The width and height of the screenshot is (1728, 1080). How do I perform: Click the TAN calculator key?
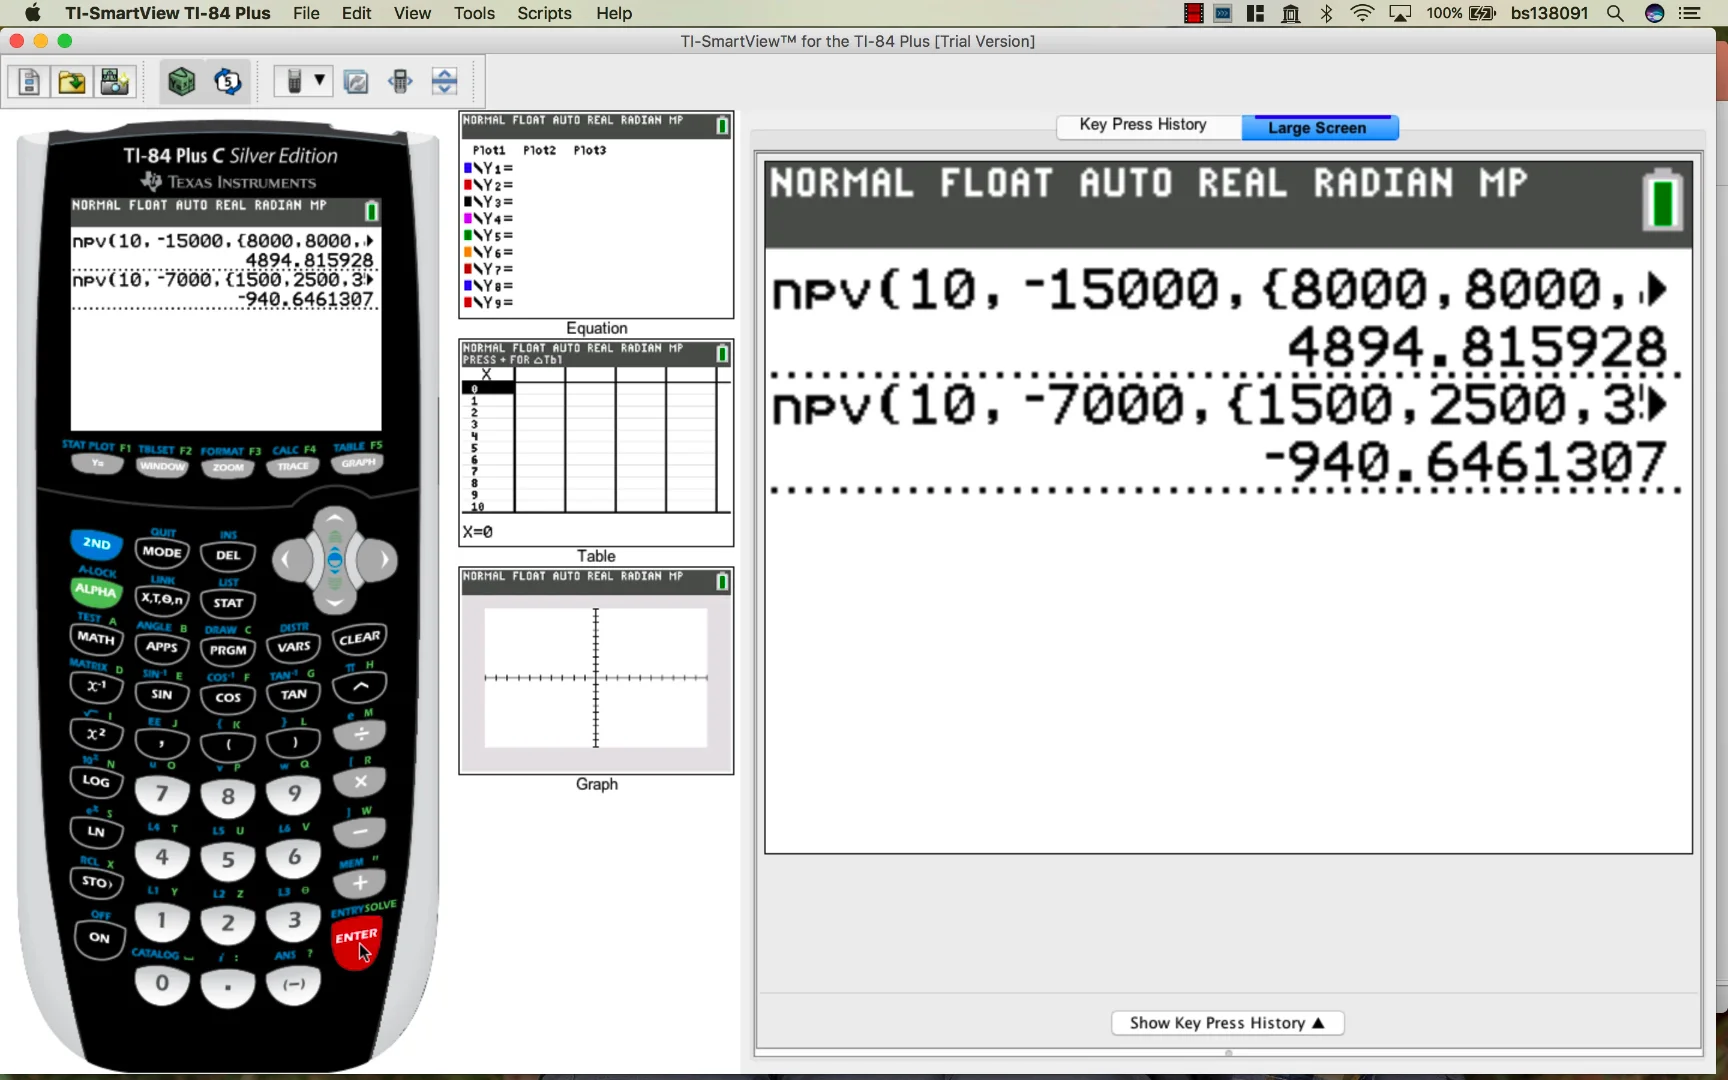pos(294,694)
